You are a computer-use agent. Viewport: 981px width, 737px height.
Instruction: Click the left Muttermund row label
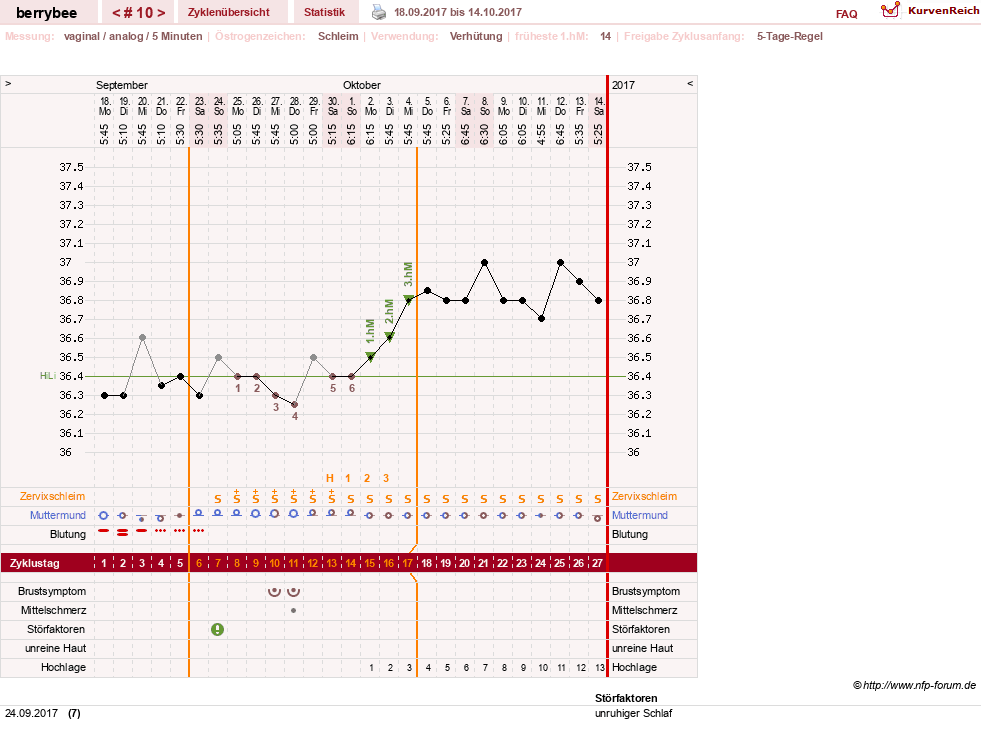(x=58, y=515)
